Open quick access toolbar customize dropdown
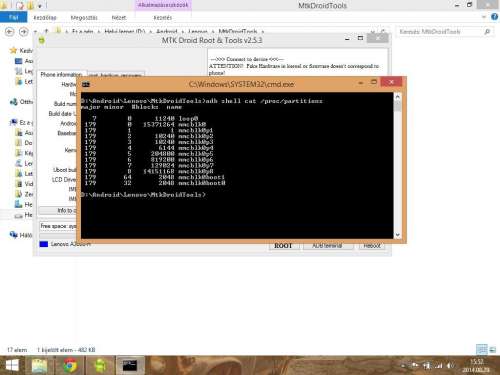The height and width of the screenshot is (375, 500). 40,6
